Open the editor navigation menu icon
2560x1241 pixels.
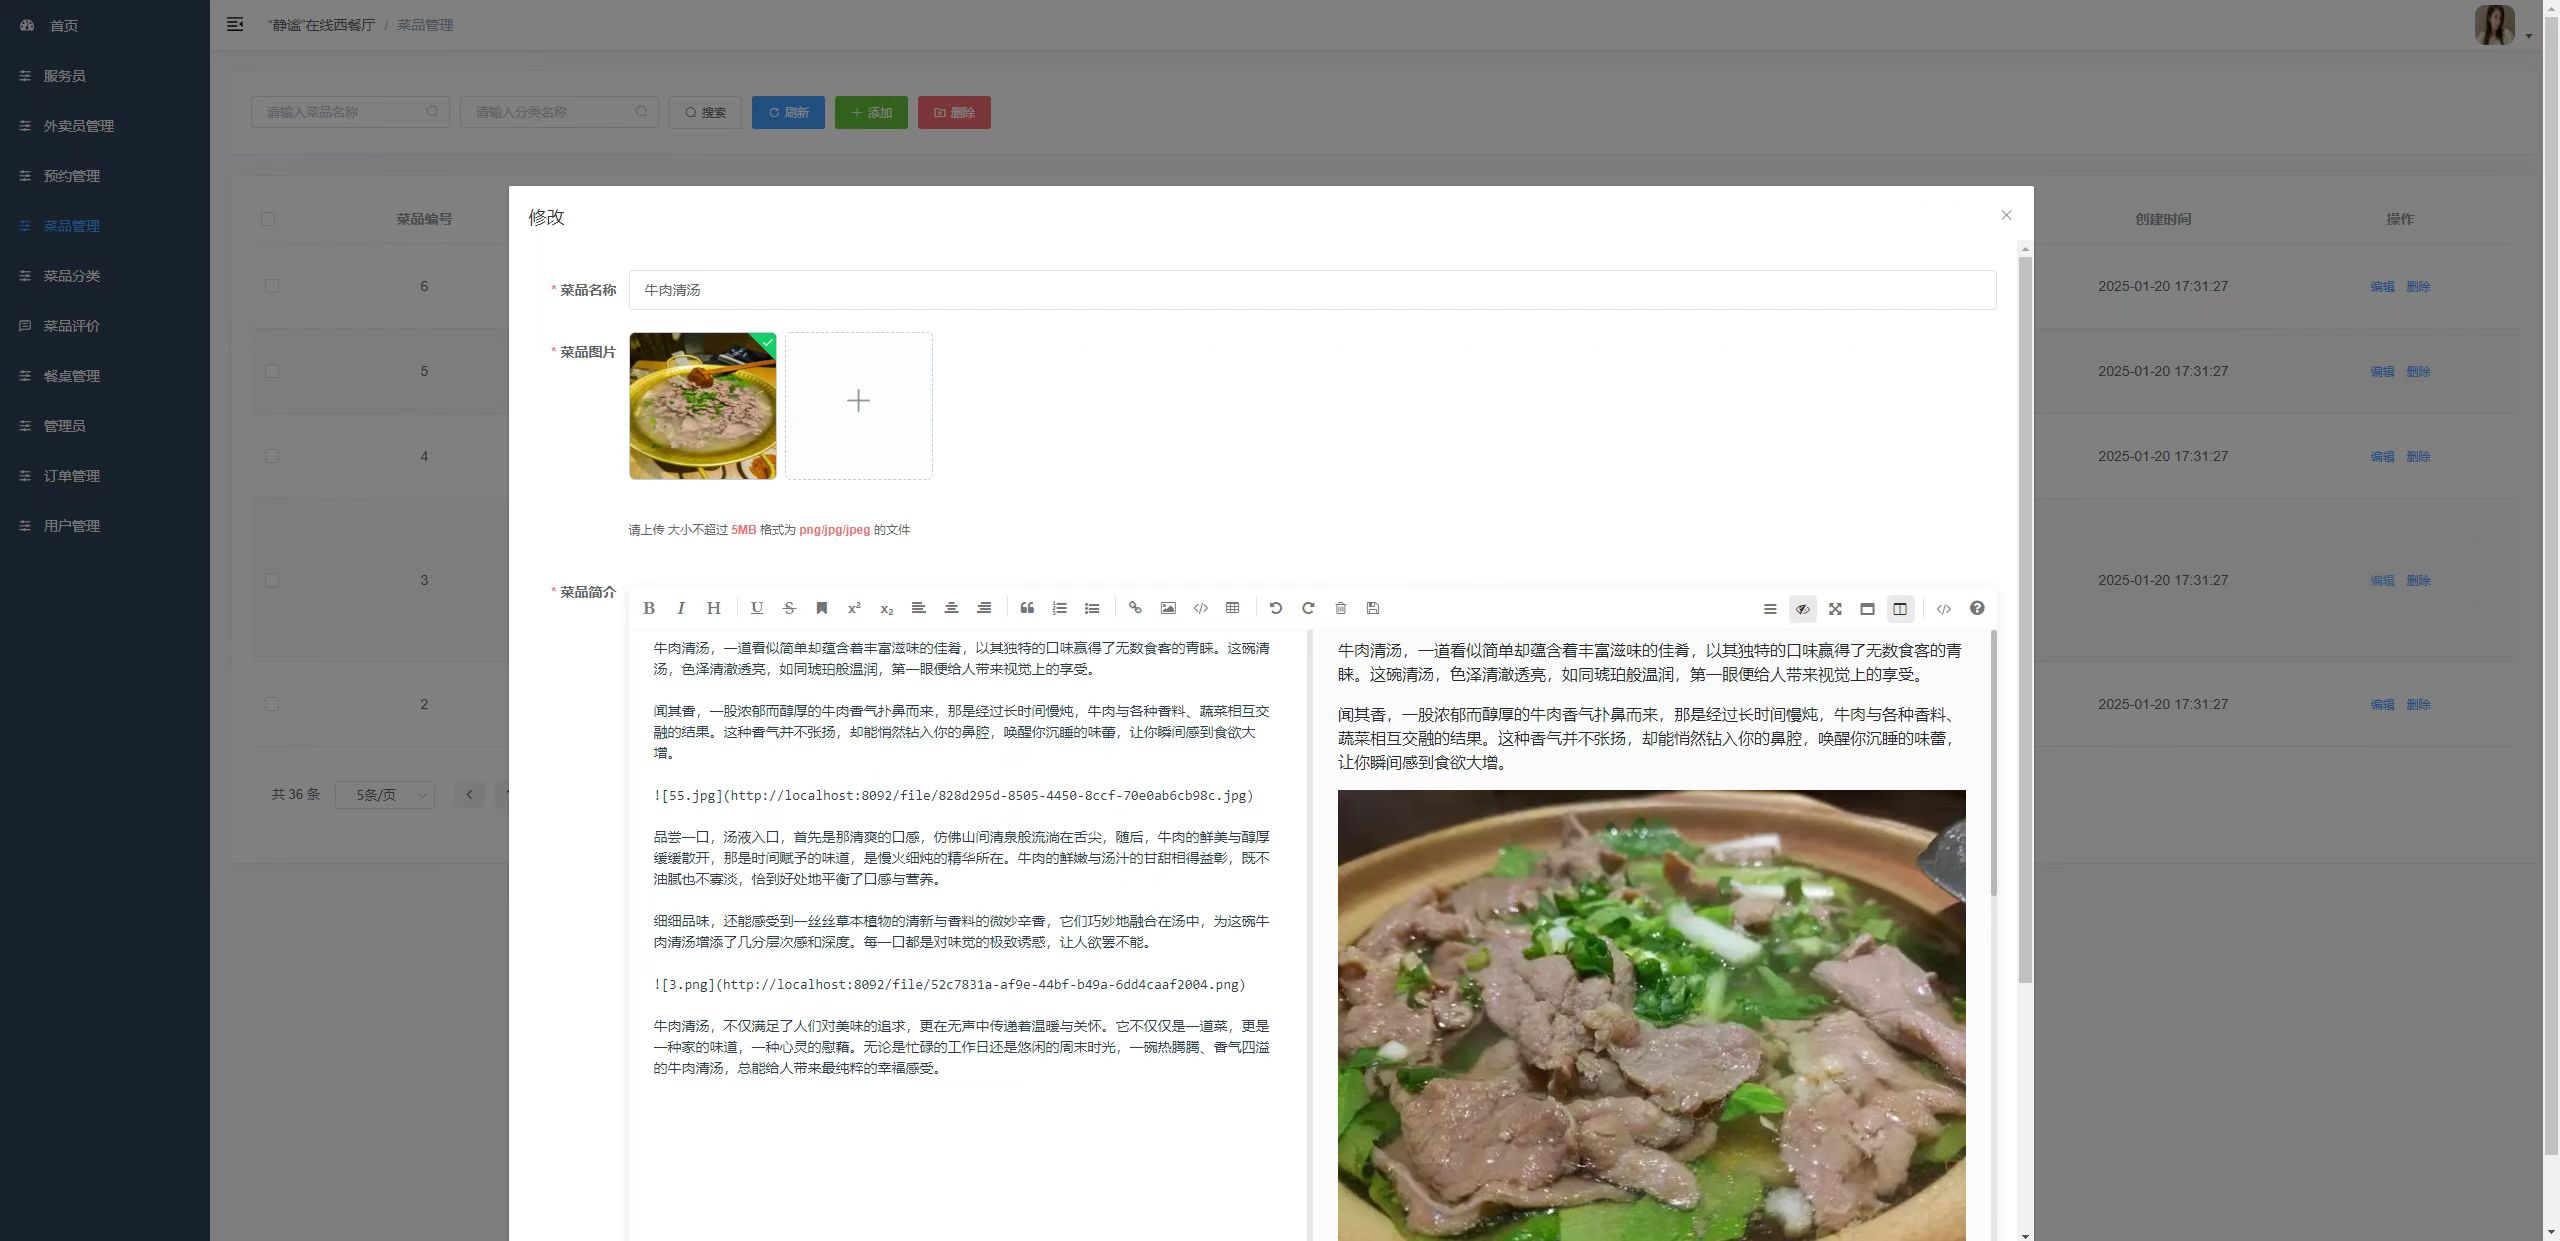(1770, 609)
